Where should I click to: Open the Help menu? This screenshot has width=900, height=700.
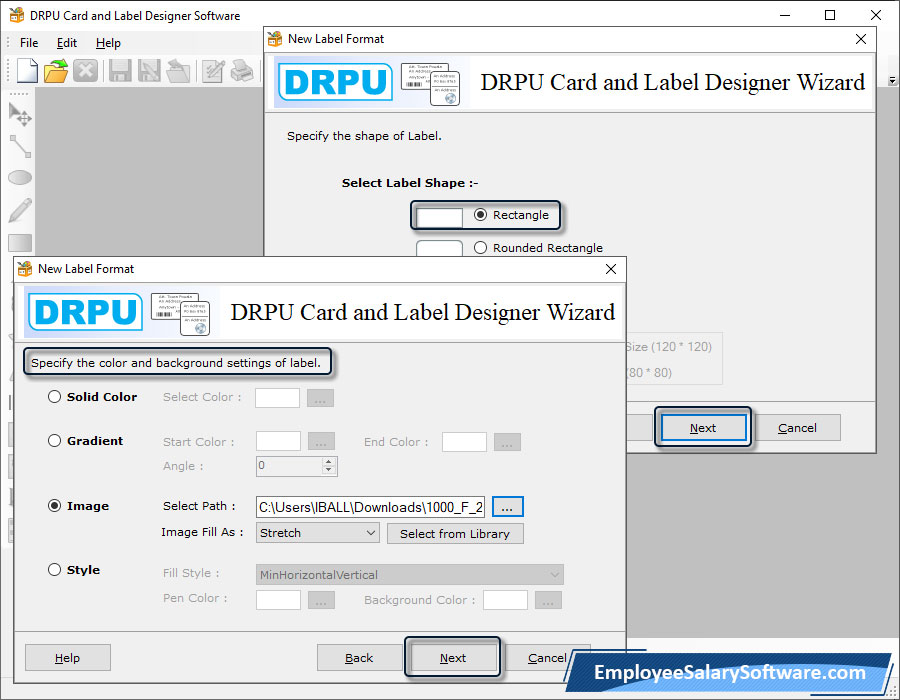click(108, 43)
